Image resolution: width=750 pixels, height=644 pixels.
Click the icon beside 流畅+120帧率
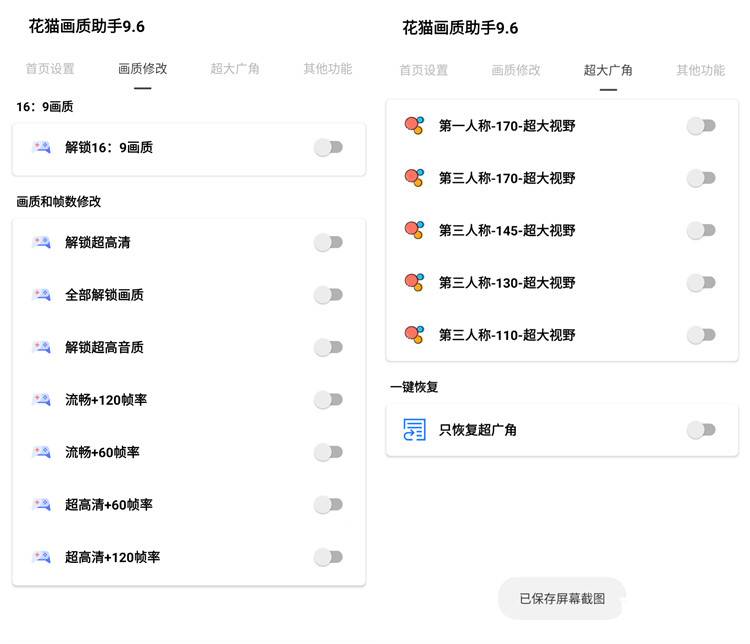pyautogui.click(x=42, y=399)
